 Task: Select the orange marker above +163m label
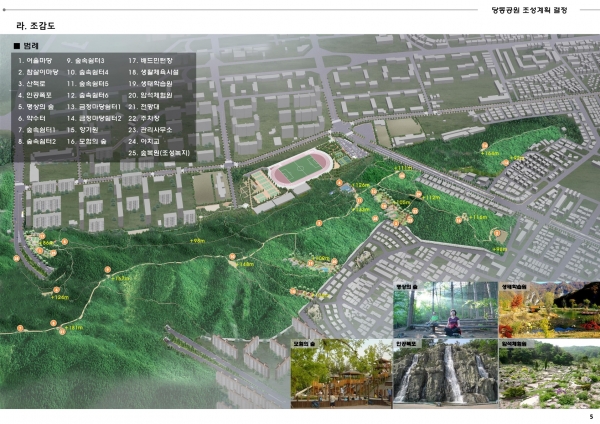(108, 270)
